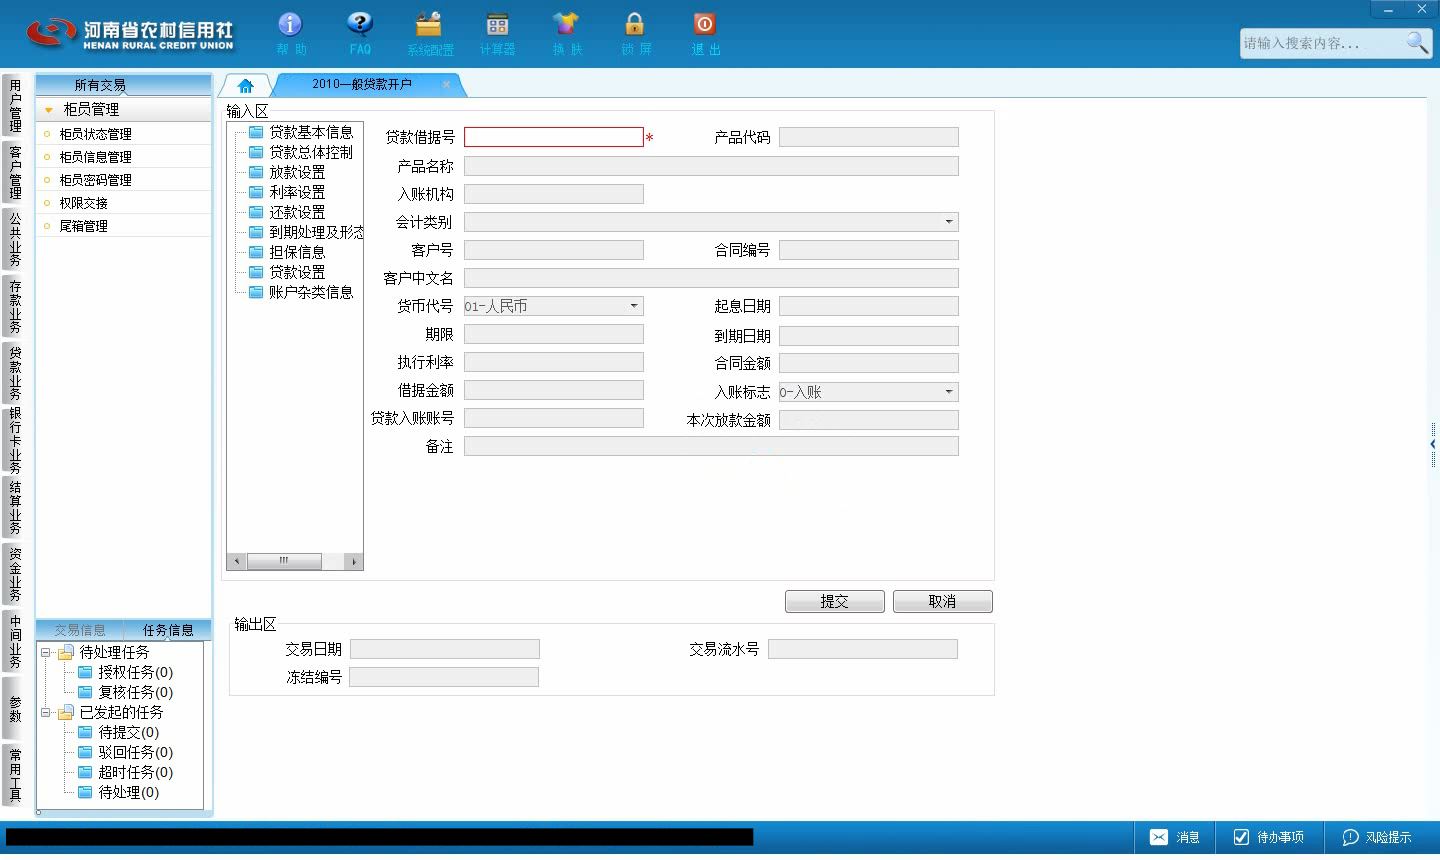Click the tree scrollbar right arrow
This screenshot has height=860, width=1440.
354,561
